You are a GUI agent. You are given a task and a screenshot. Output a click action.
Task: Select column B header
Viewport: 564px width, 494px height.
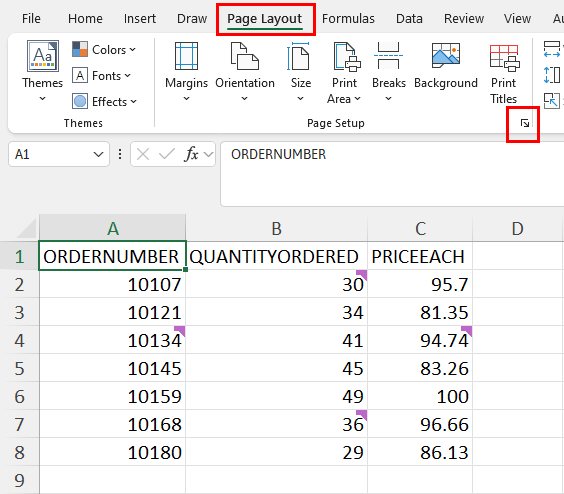coord(276,228)
